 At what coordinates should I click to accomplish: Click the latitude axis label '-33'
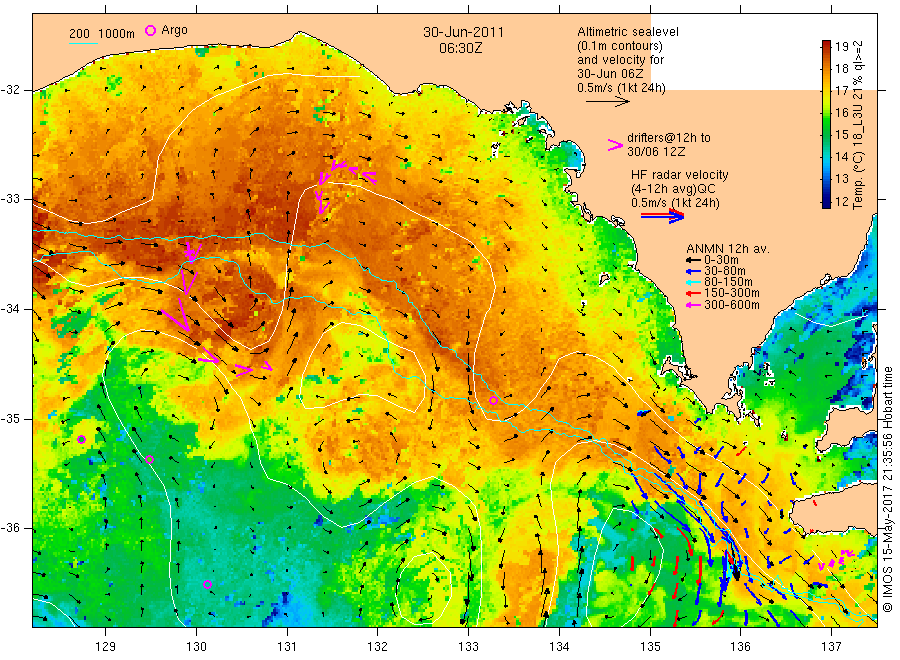[10, 199]
